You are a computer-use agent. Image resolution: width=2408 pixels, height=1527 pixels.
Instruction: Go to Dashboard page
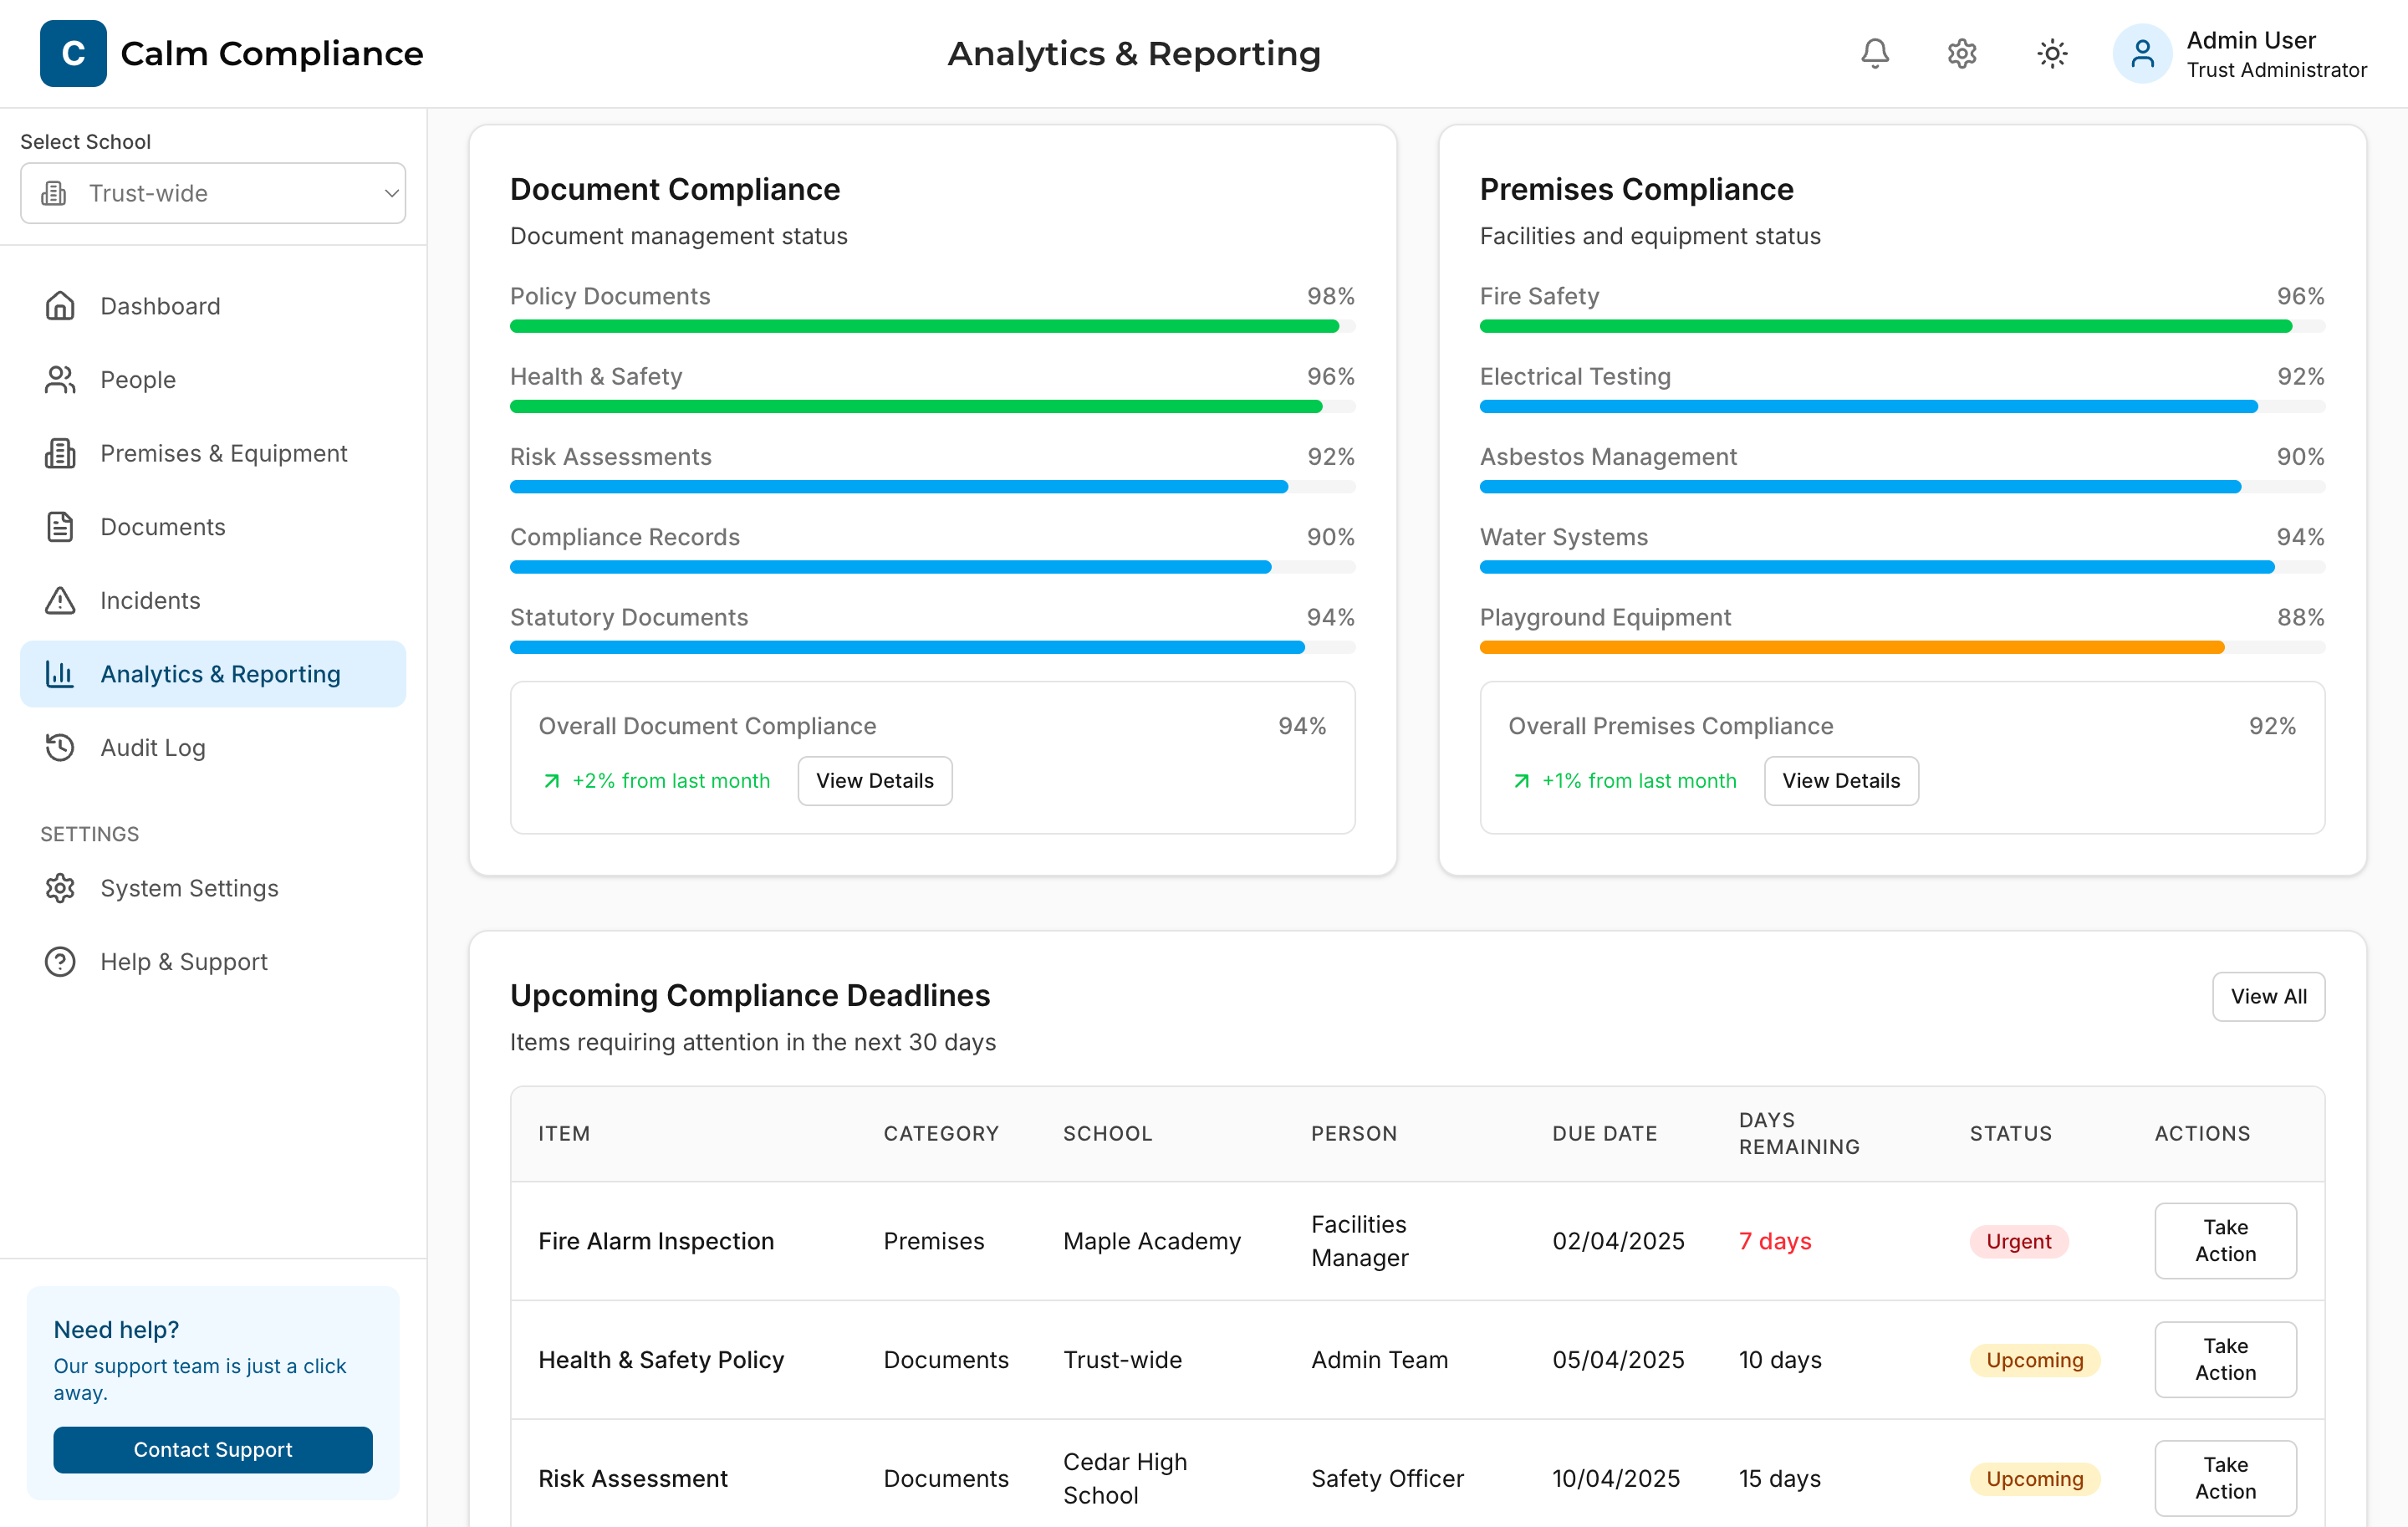pyautogui.click(x=213, y=306)
